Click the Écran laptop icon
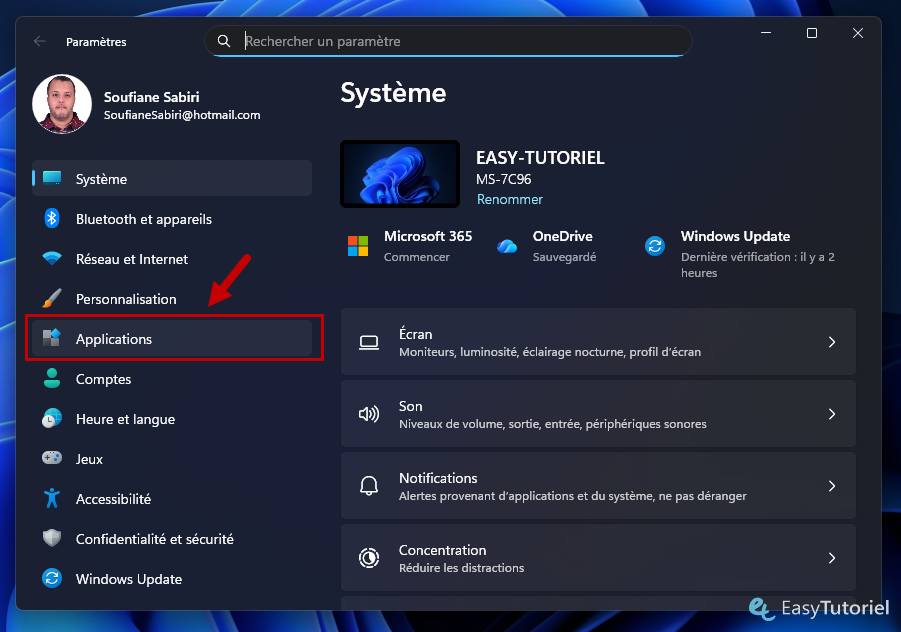901x632 pixels. pos(369,342)
